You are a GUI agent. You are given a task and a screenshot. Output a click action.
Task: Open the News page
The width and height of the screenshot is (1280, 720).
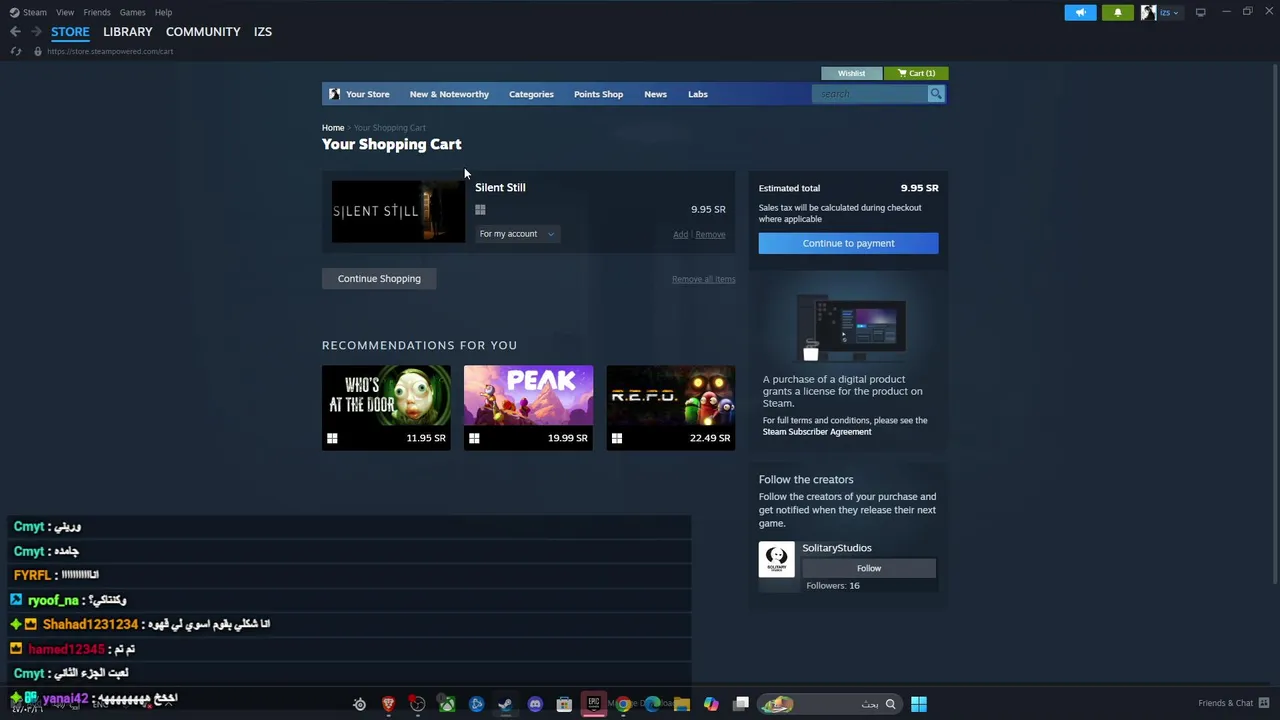(655, 94)
